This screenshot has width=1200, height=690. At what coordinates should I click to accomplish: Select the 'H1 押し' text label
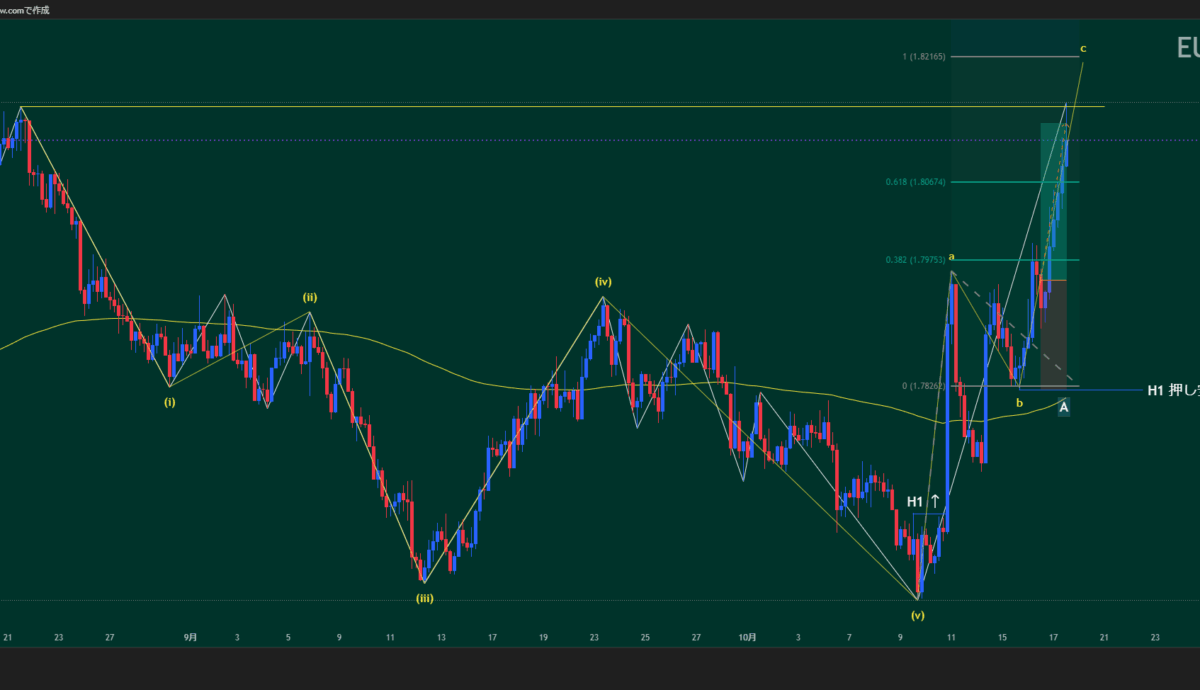click(x=1172, y=391)
